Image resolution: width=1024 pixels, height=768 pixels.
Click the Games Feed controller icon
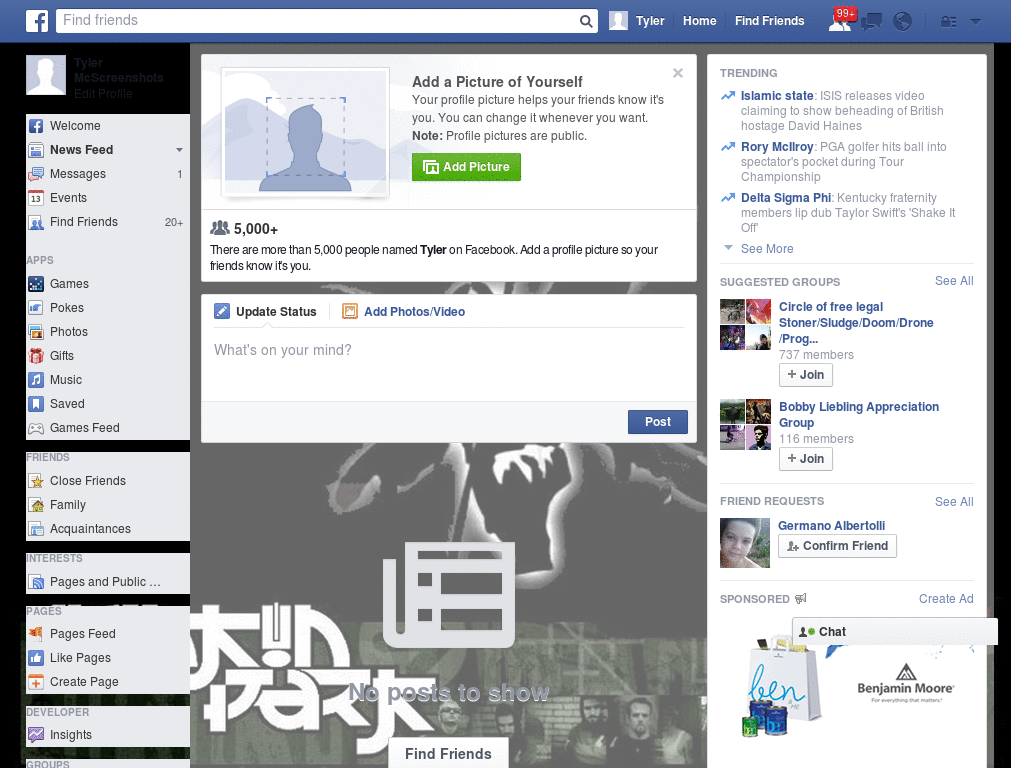pos(36,428)
